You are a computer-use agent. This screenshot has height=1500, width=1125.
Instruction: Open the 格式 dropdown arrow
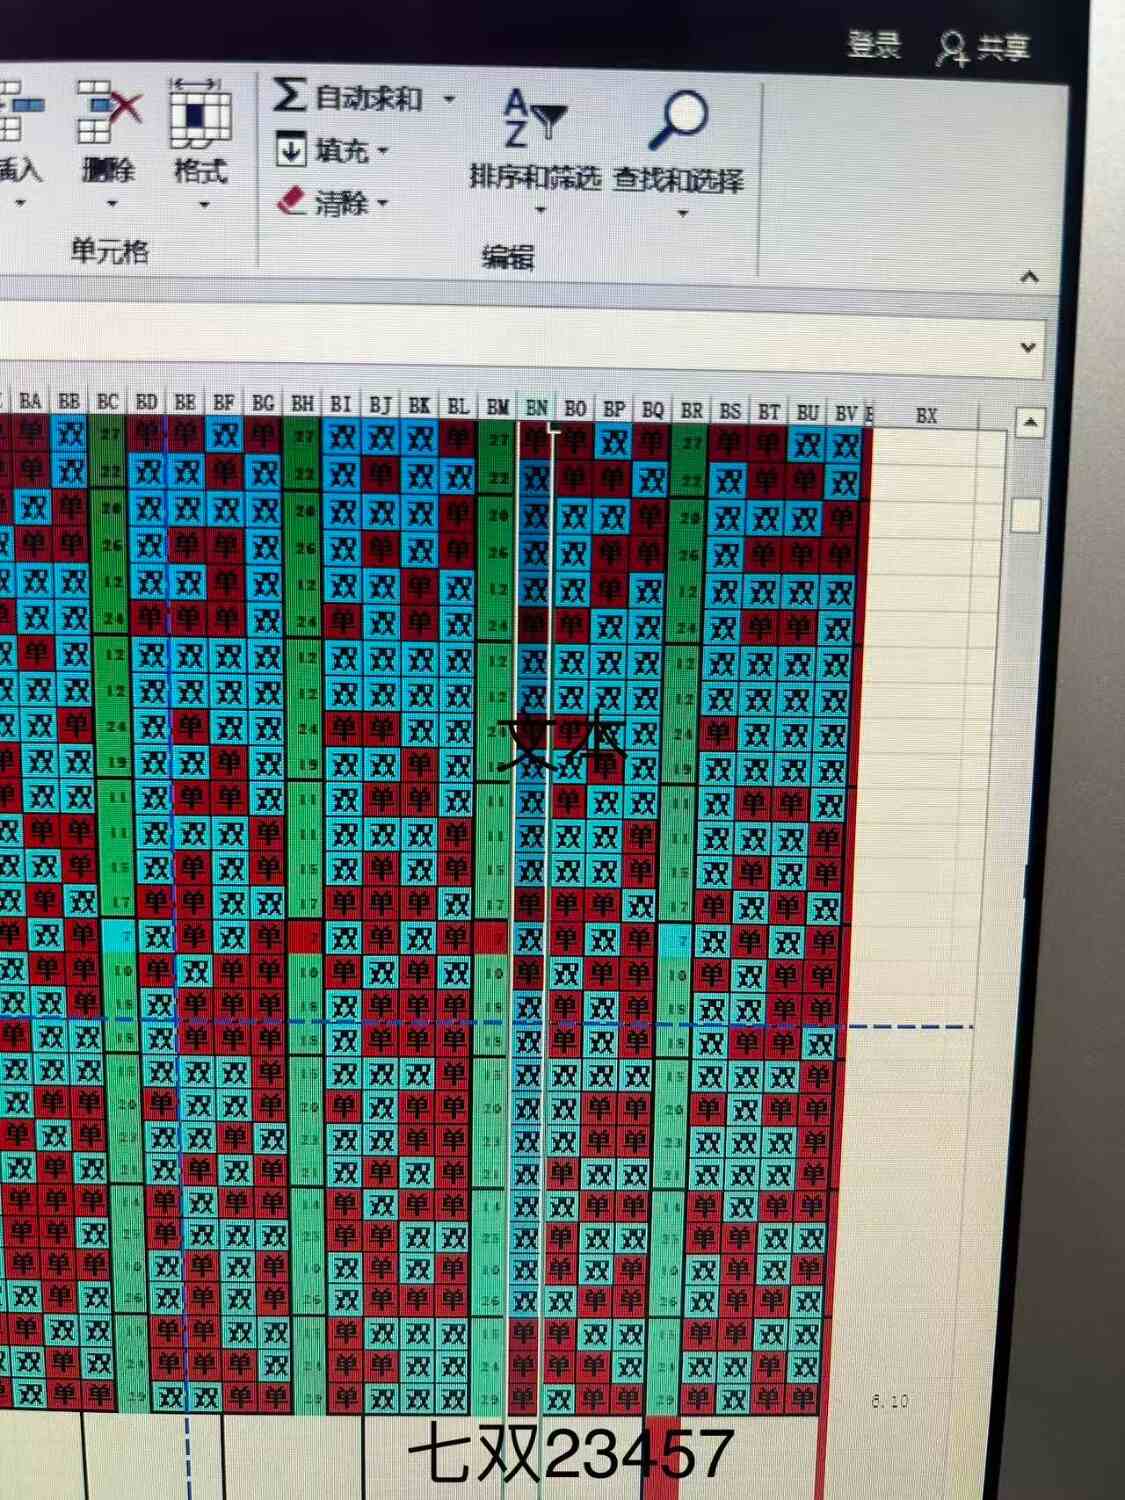click(204, 205)
